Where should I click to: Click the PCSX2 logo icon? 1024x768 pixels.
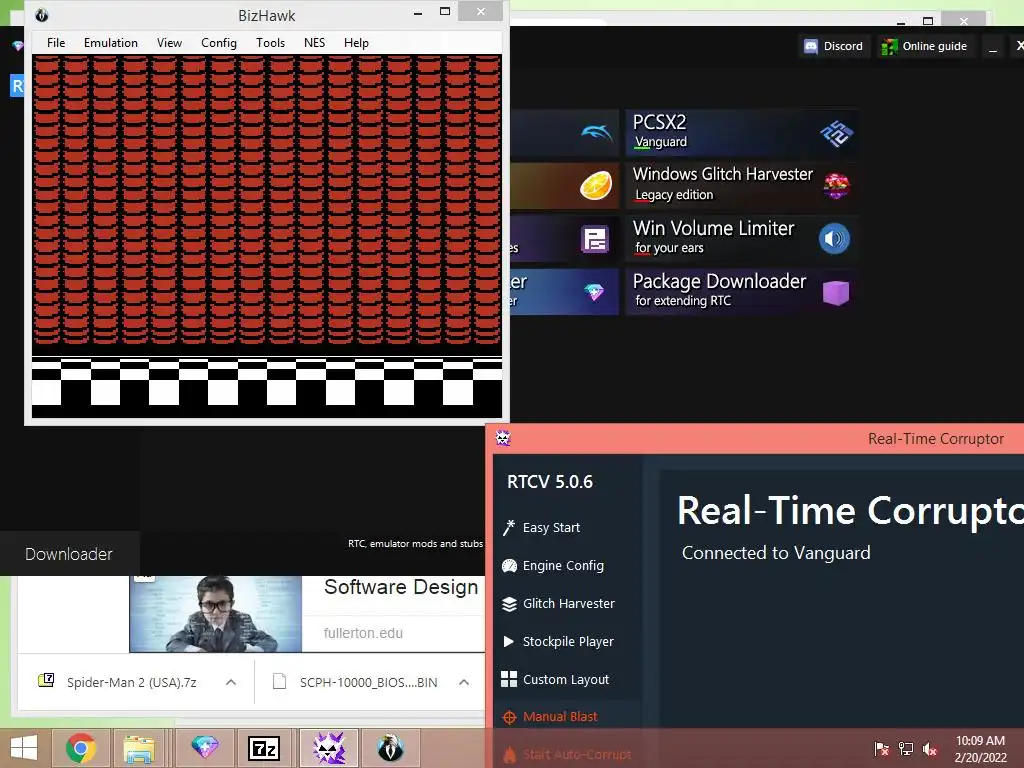click(836, 134)
